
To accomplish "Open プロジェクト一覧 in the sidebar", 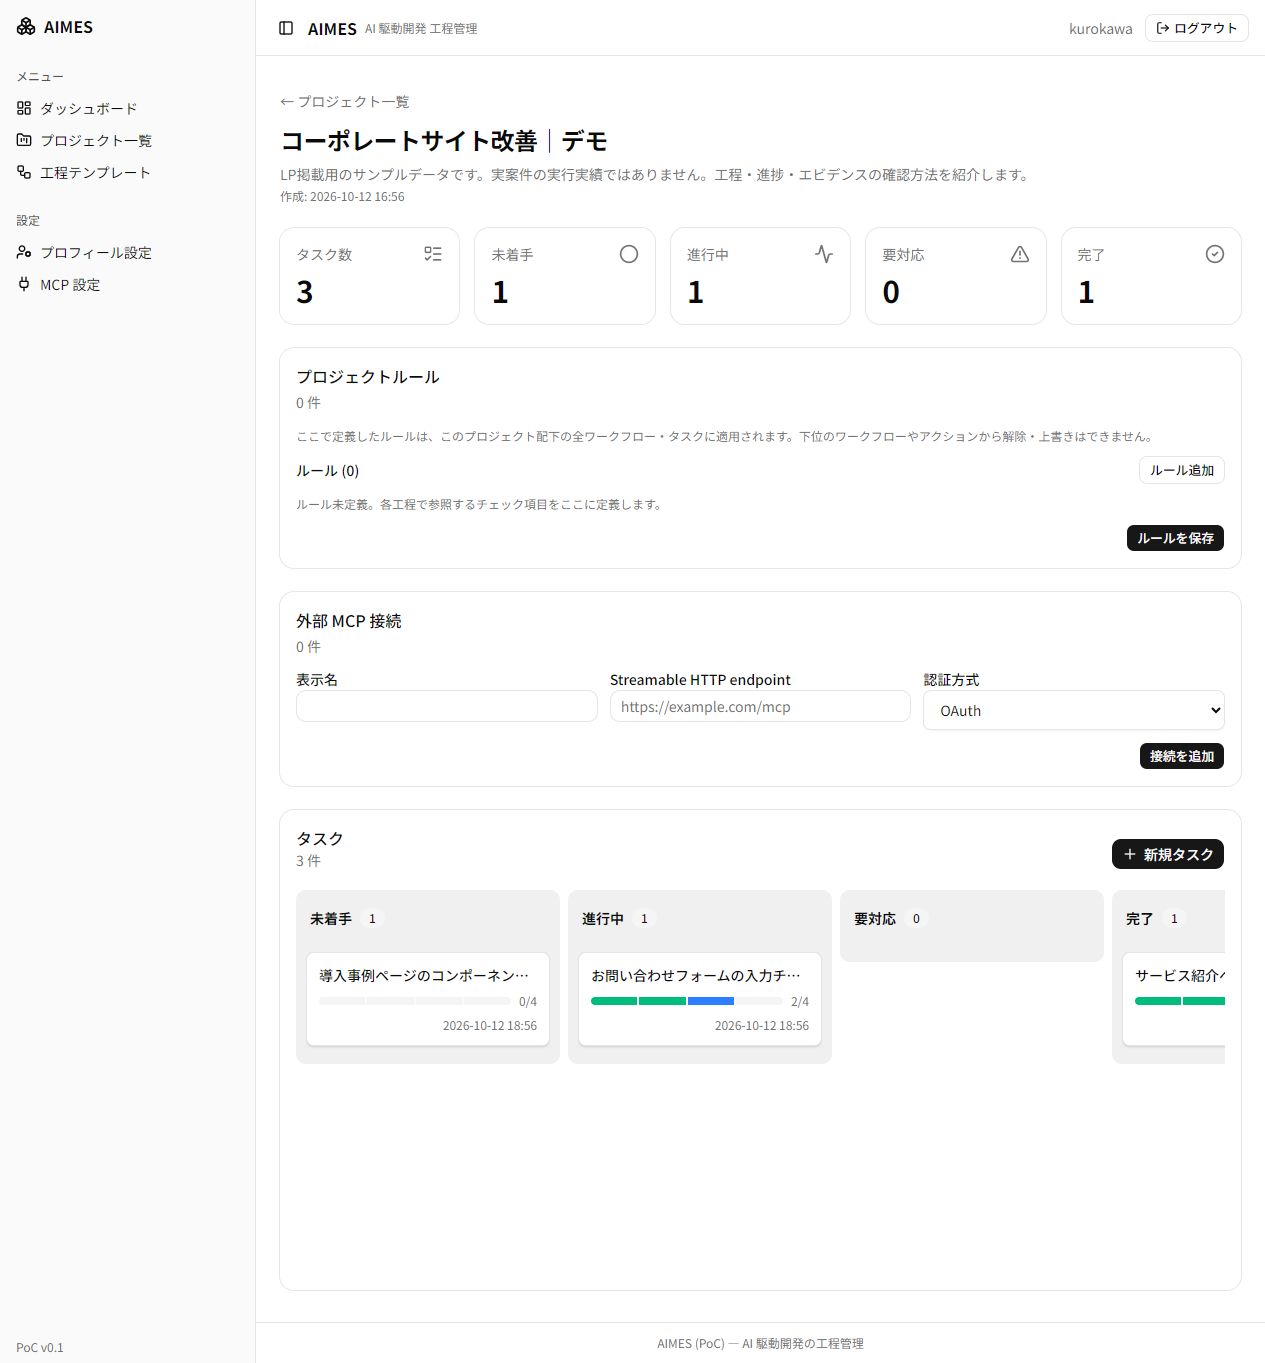I will 128,140.
